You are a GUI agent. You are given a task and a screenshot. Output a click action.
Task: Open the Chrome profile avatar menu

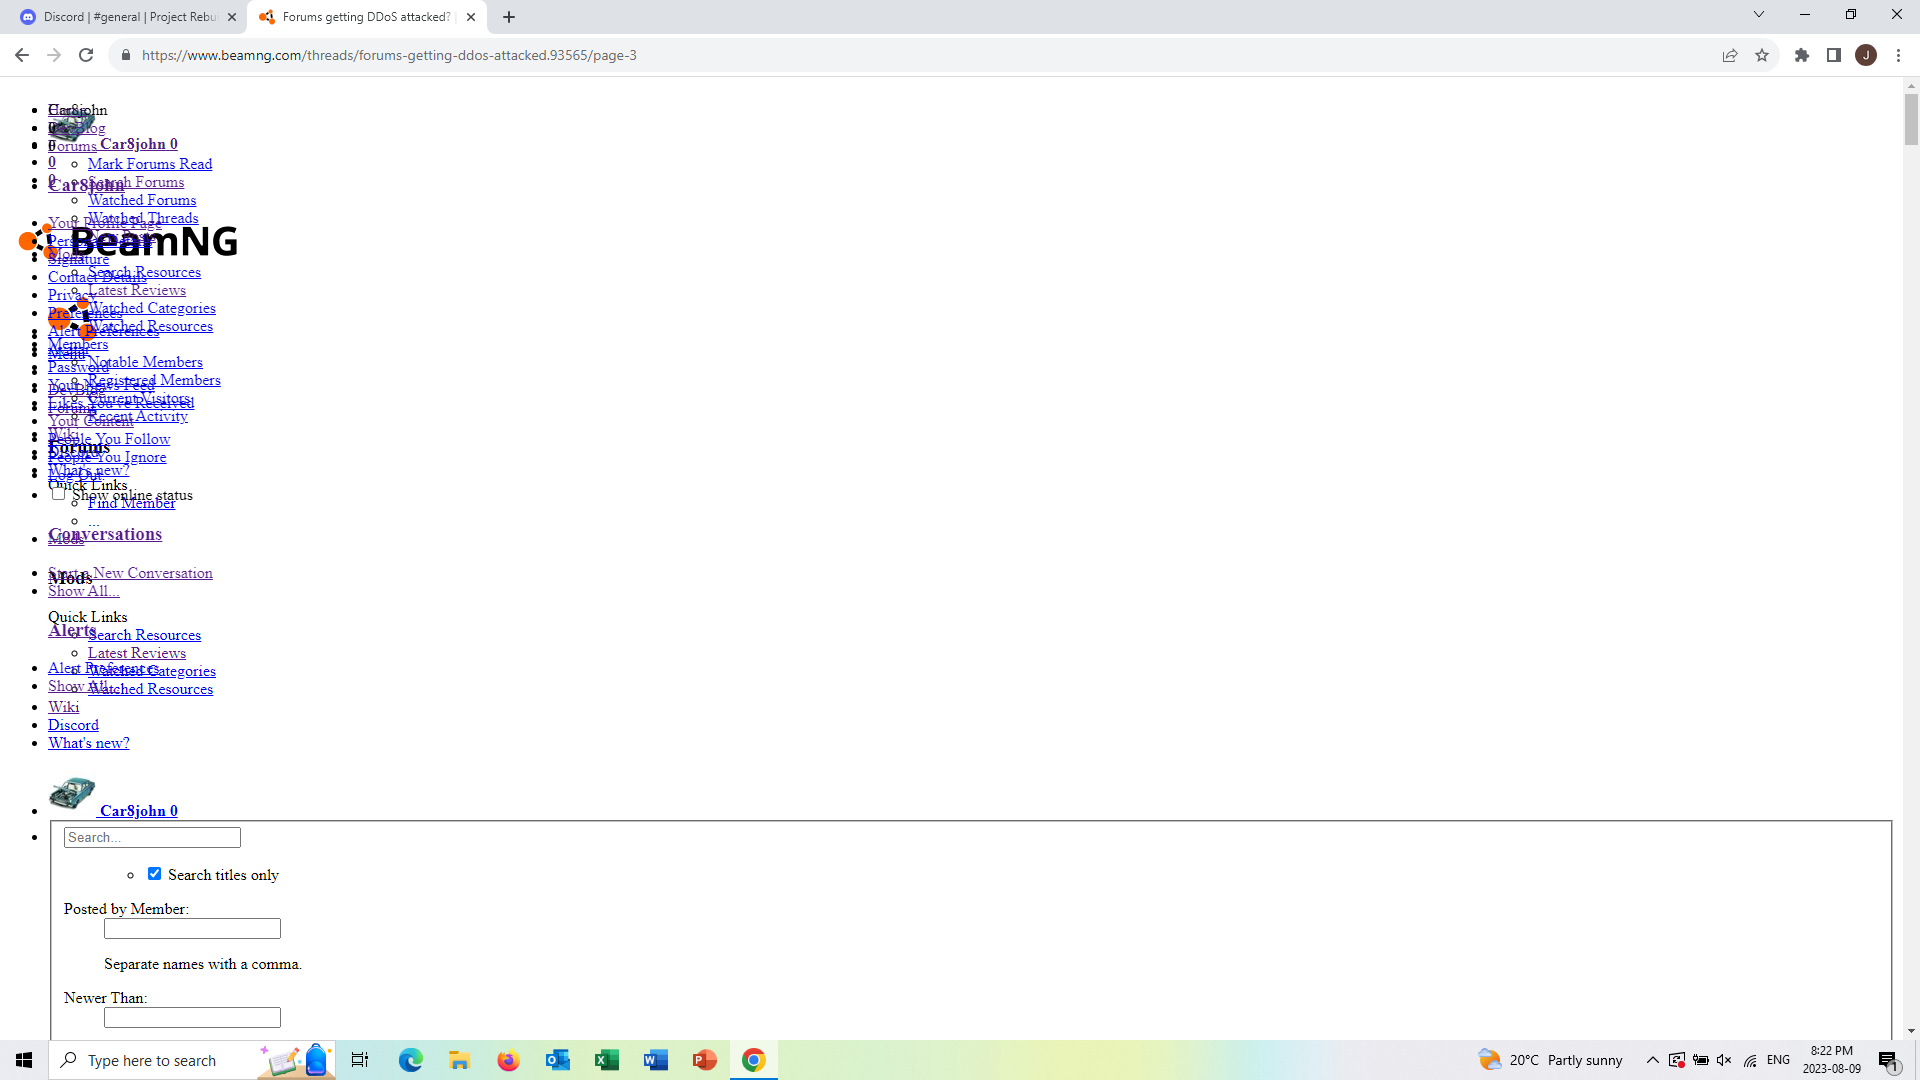click(x=1866, y=55)
